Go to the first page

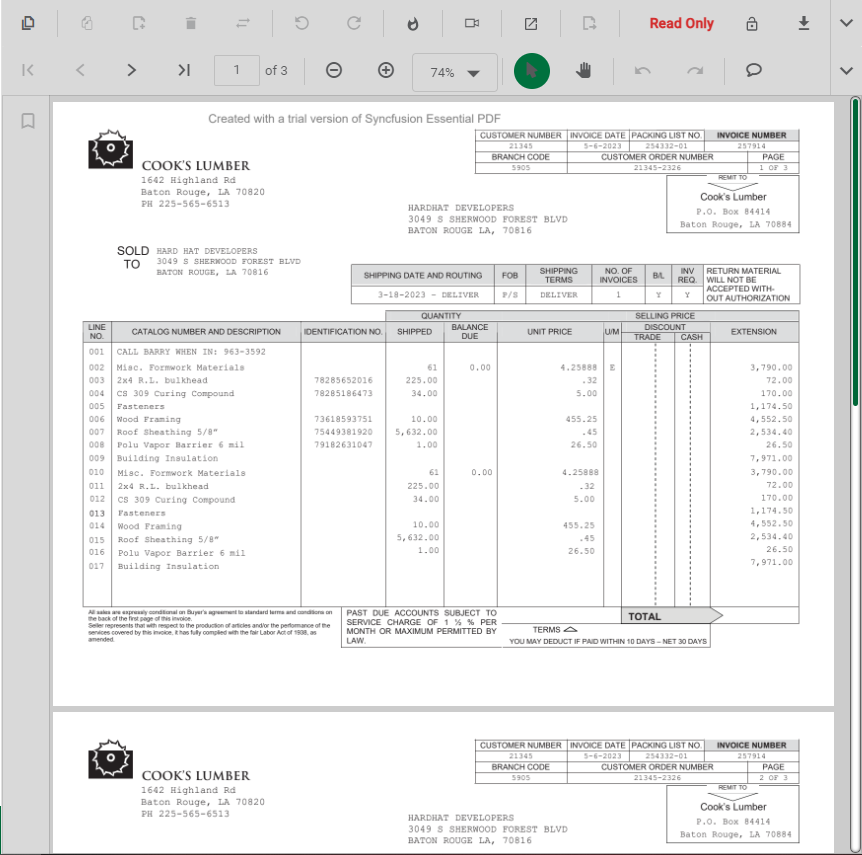[27, 70]
